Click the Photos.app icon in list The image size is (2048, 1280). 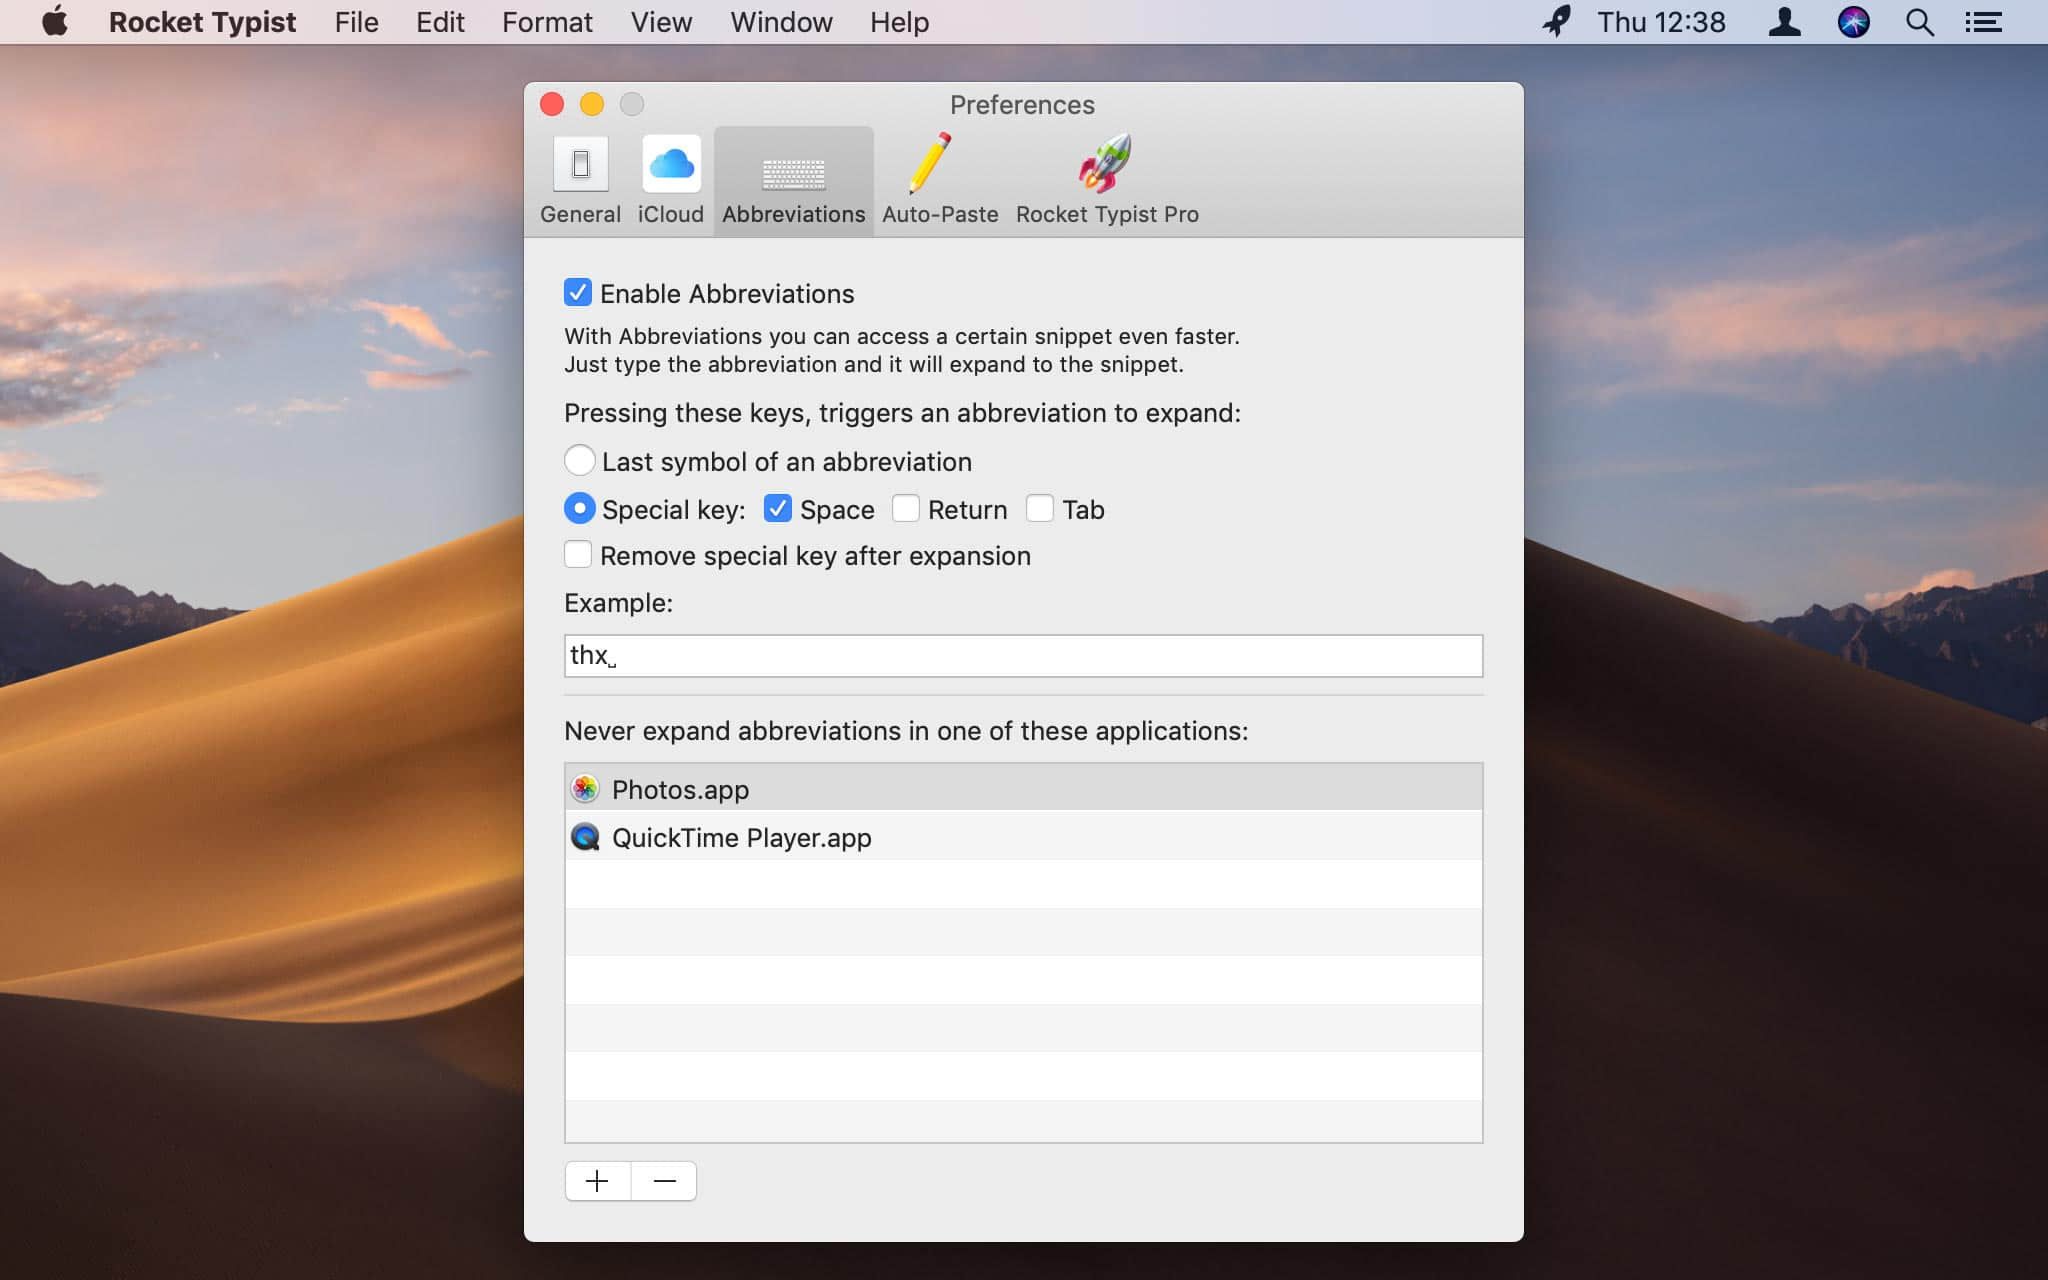coord(585,789)
